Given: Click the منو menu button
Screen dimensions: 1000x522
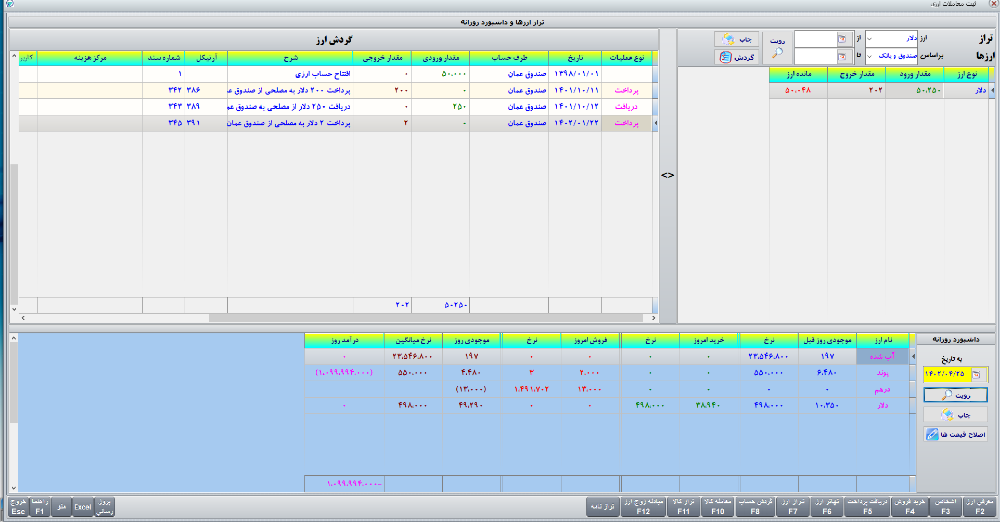Looking at the screenshot, I should click(x=61, y=507).
